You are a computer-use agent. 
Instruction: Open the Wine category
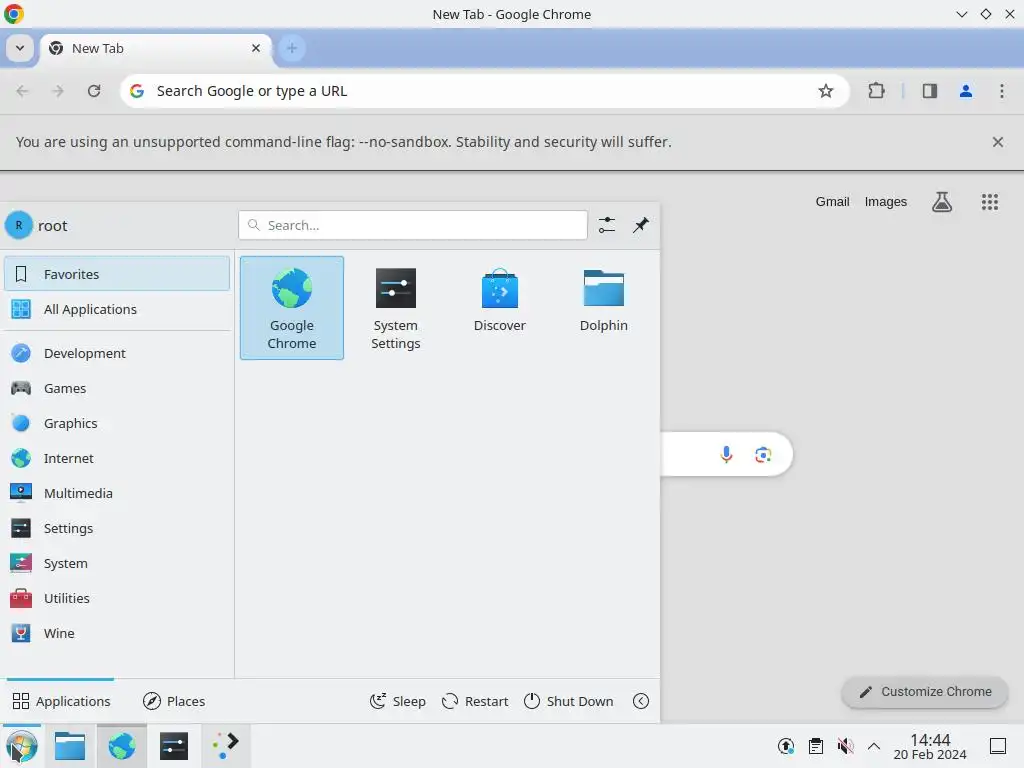[x=117, y=633]
